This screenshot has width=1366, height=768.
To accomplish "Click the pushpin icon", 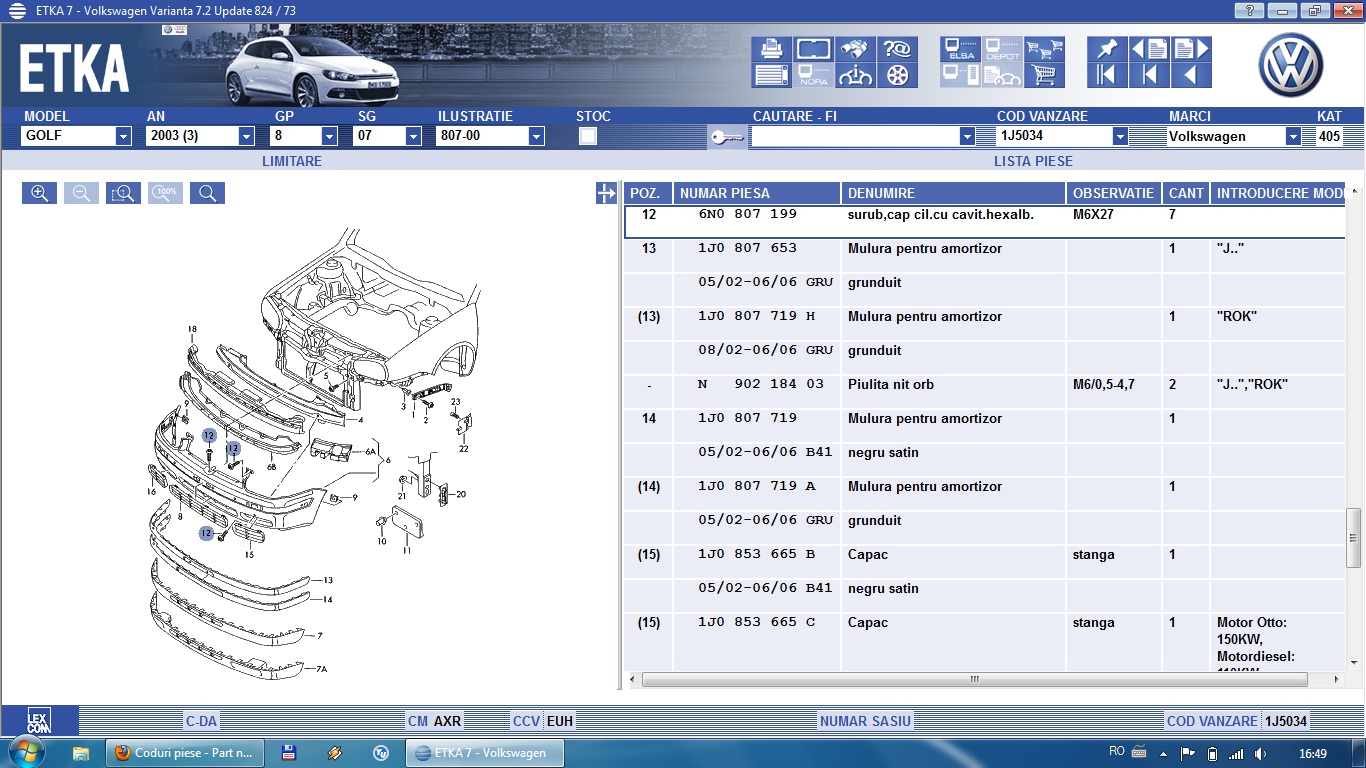I will (1107, 49).
